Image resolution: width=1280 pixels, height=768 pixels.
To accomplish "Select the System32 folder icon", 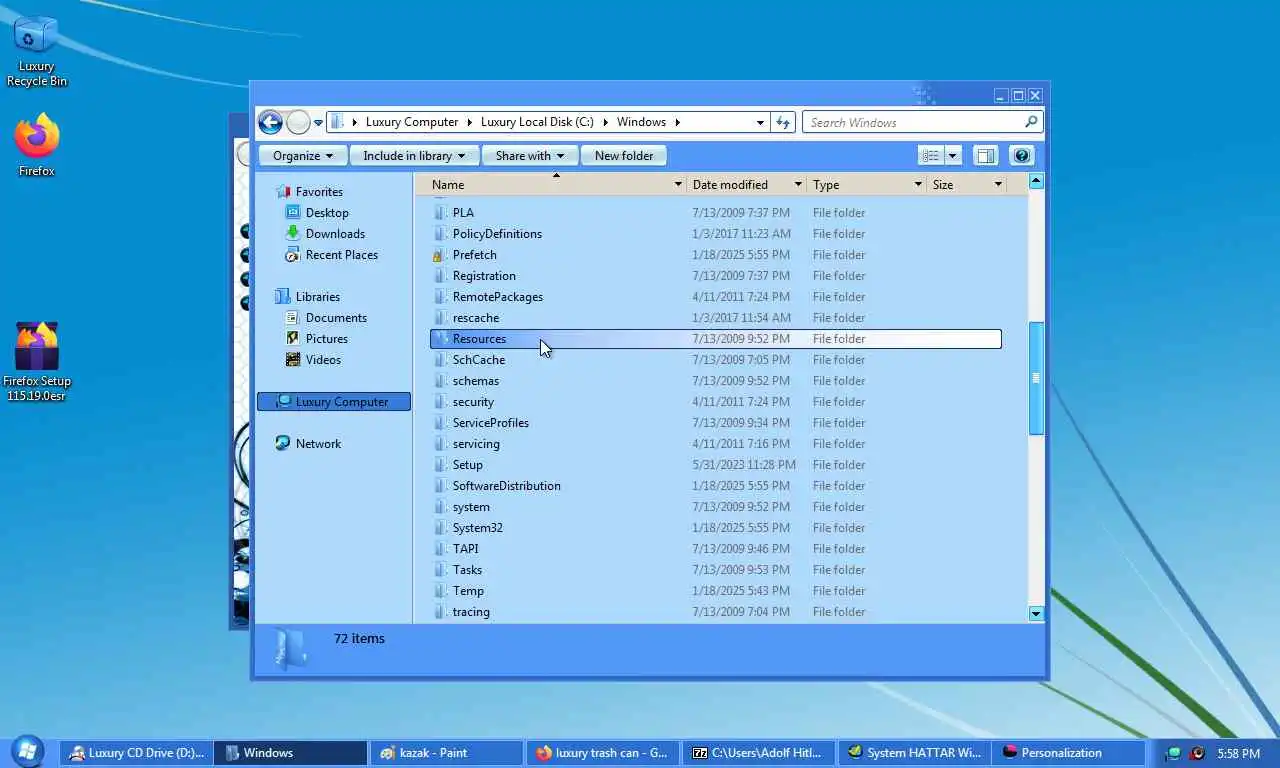I will coord(440,528).
